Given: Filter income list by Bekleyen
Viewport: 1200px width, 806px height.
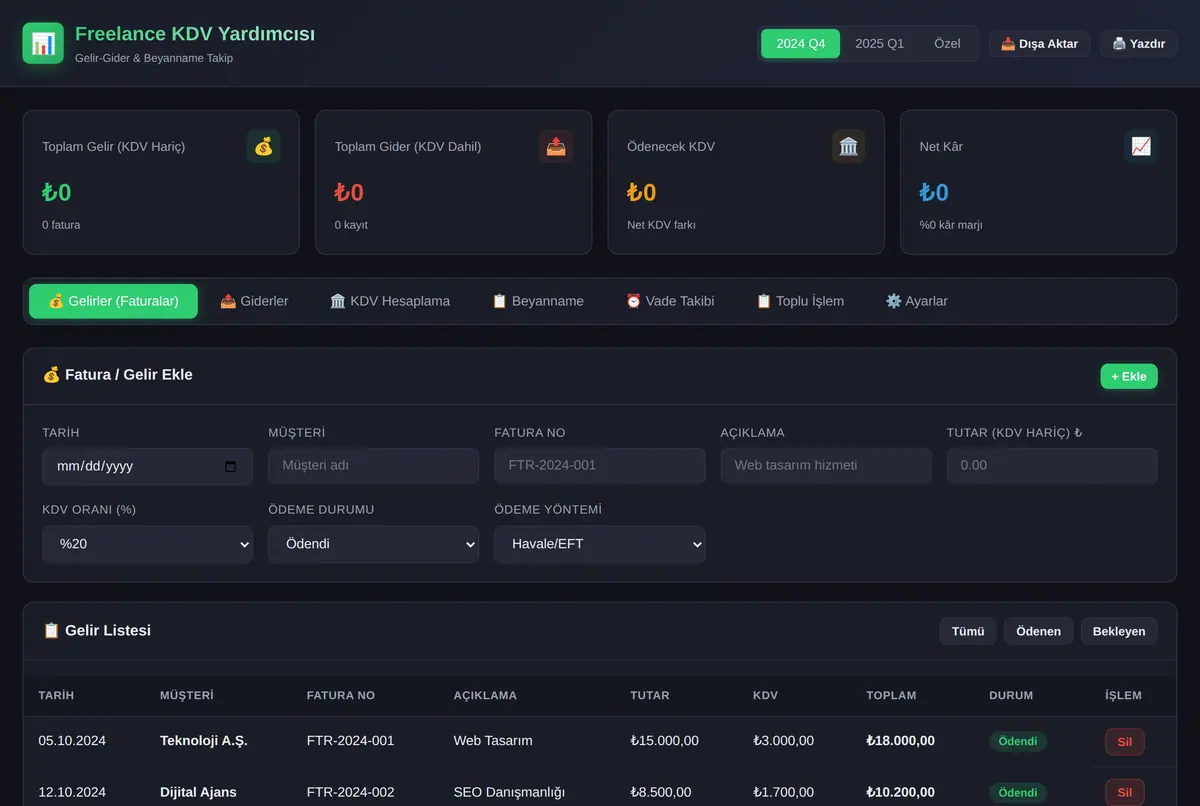Looking at the screenshot, I should 1119,631.
